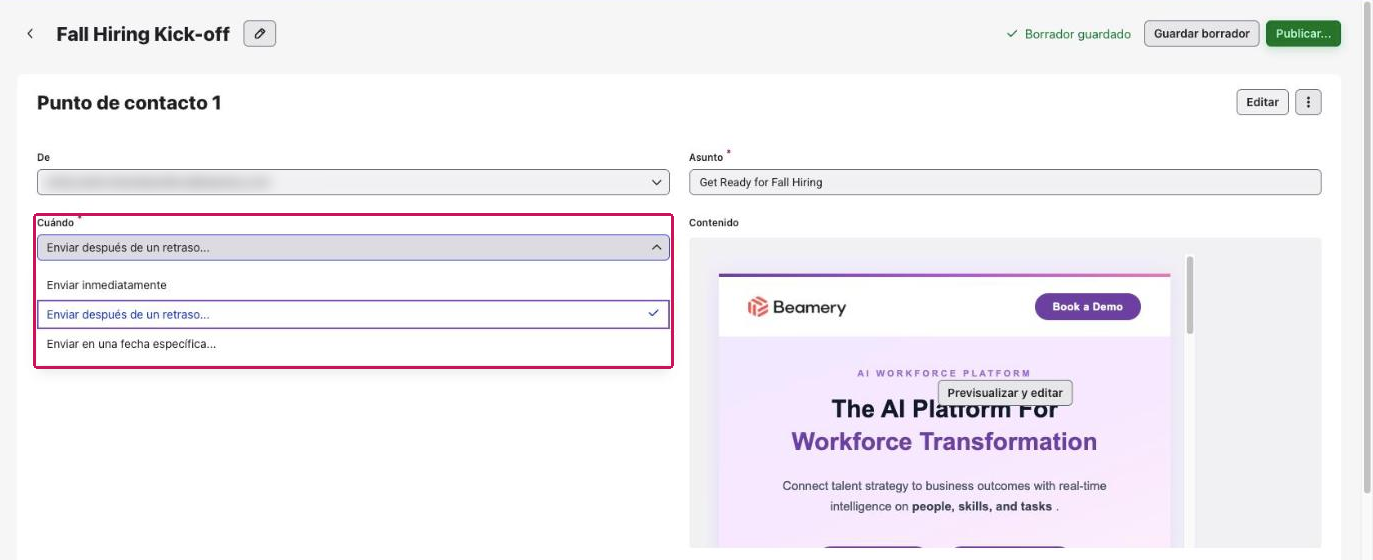Click the Editar button
1373x560 pixels.
coord(1262,102)
